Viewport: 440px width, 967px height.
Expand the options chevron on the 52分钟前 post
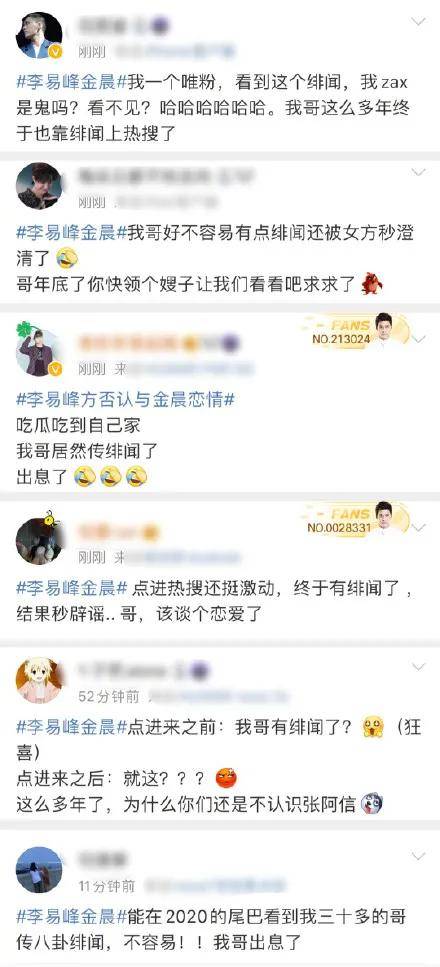(419, 667)
